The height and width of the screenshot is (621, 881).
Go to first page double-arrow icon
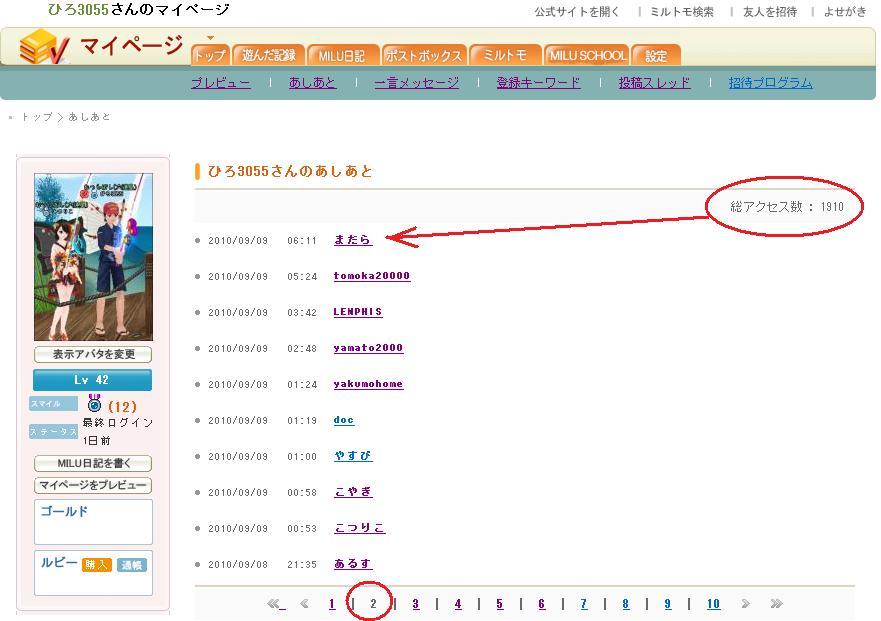[x=275, y=604]
